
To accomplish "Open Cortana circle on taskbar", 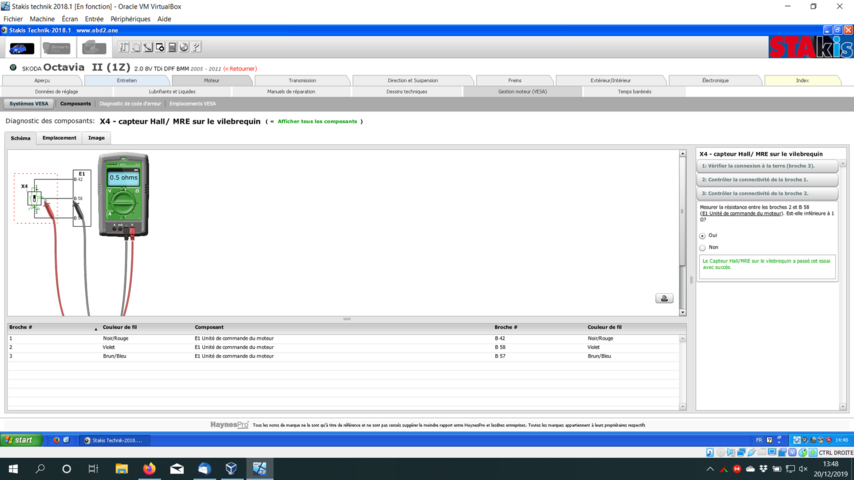I will click(x=66, y=469).
